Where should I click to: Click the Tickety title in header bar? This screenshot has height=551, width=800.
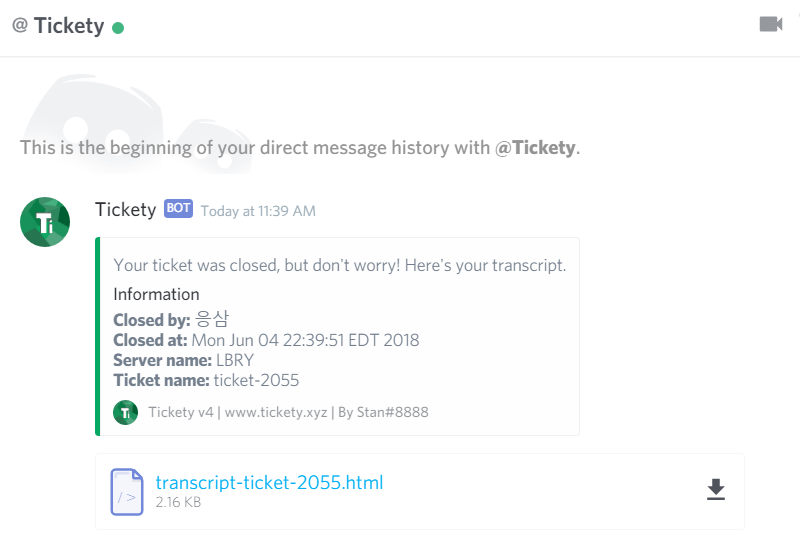pyautogui.click(x=69, y=26)
